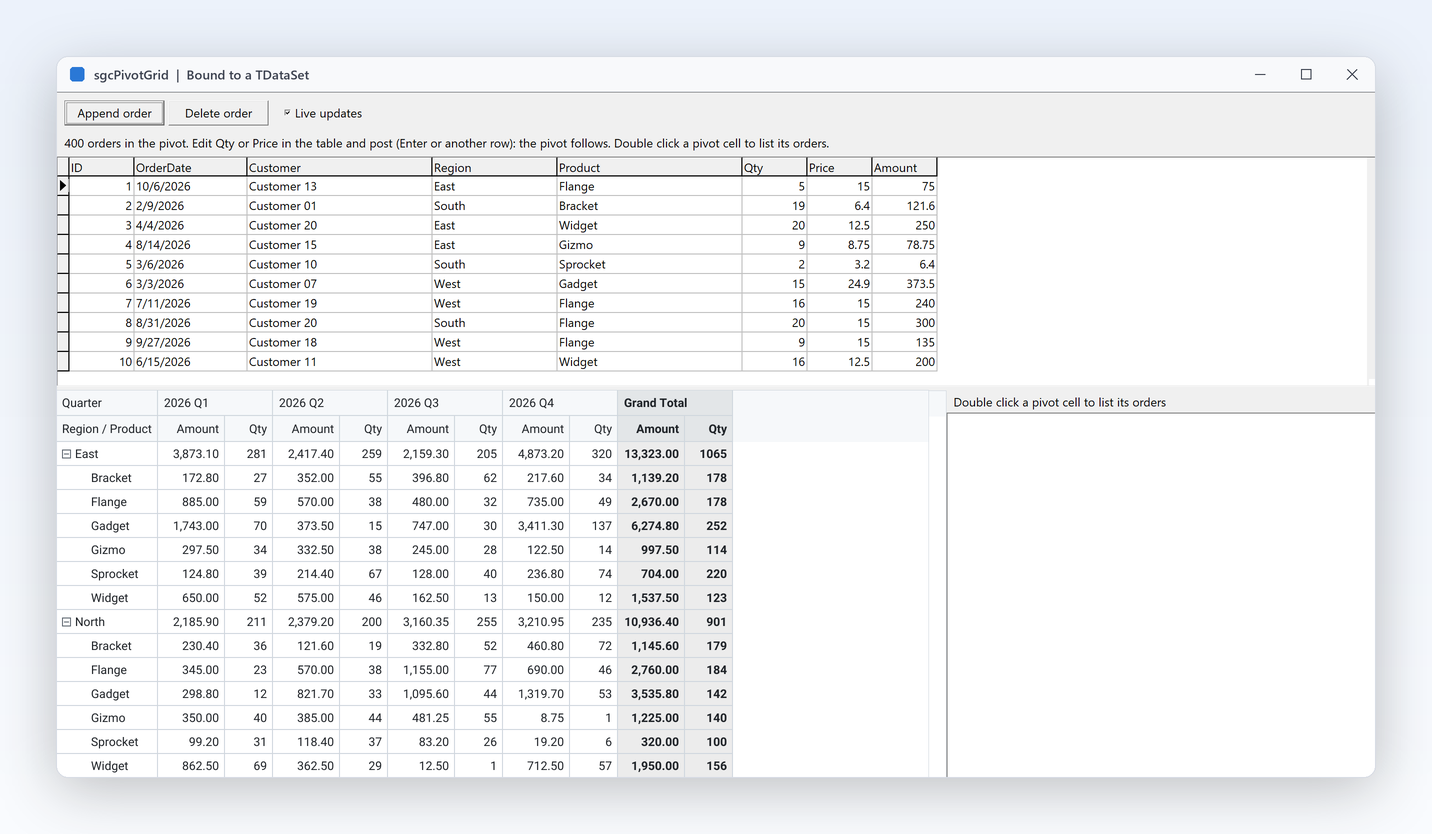The image size is (1432, 834).
Task: Click the order date 10/6/2026 cell
Action: (190, 186)
